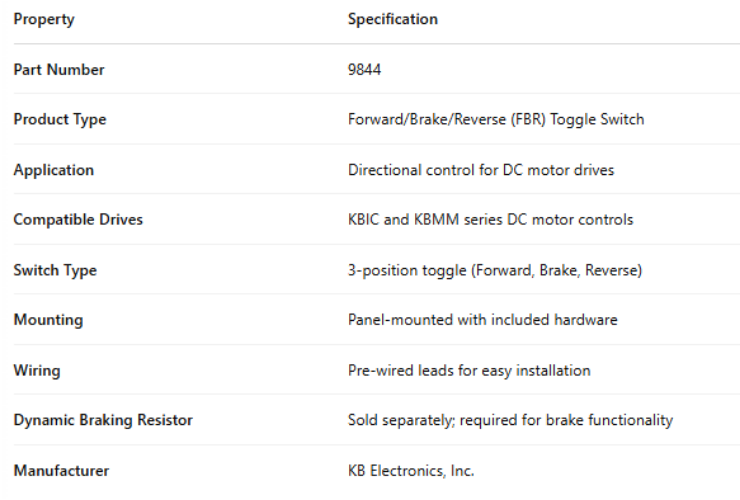The height and width of the screenshot is (500, 740).
Task: Click the 3-position toggle specification text
Action: point(494,270)
